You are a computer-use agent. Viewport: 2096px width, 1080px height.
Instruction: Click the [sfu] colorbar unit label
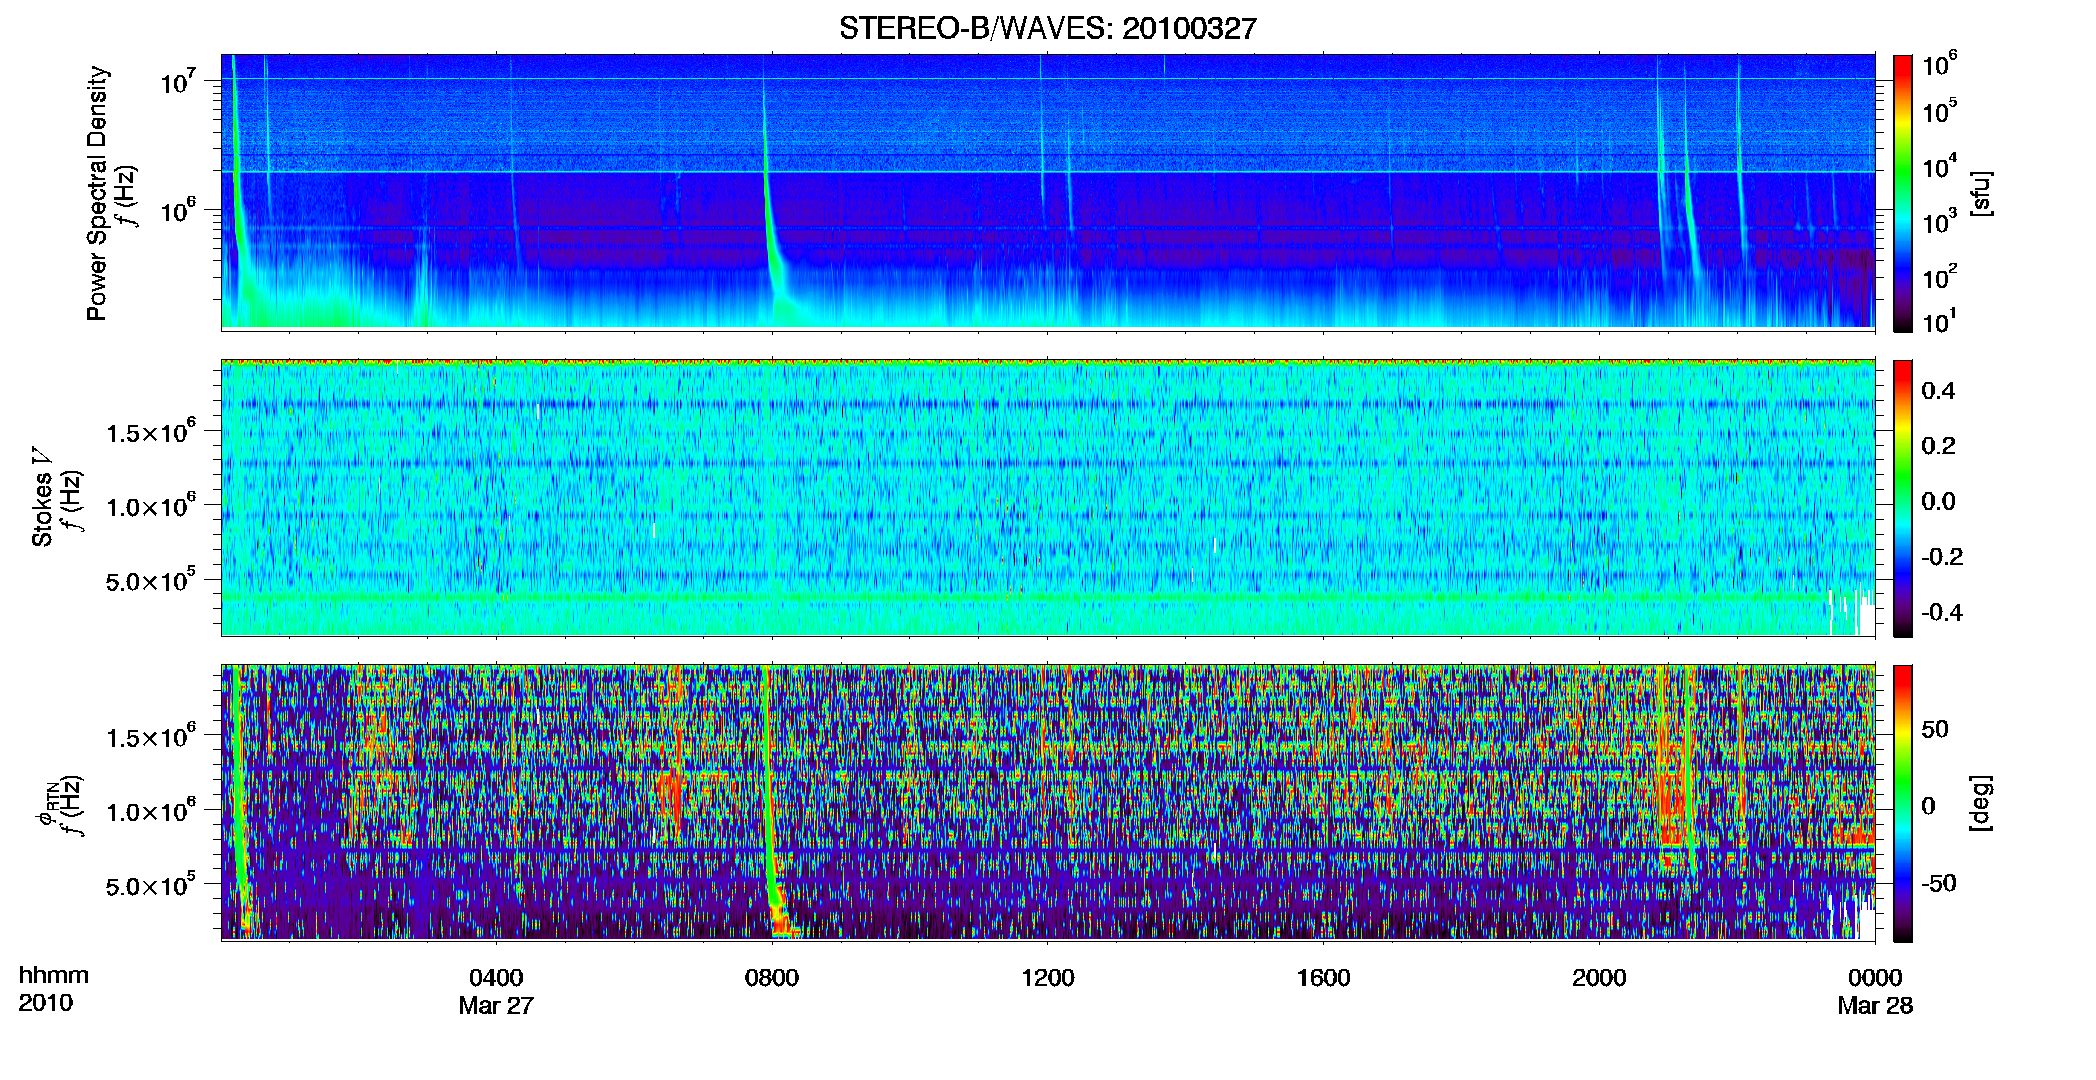point(1981,193)
